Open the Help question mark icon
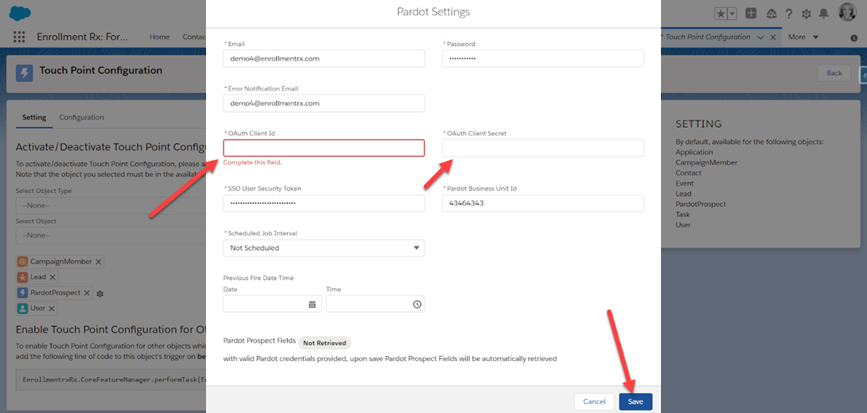The height and width of the screenshot is (413, 867). click(x=790, y=12)
